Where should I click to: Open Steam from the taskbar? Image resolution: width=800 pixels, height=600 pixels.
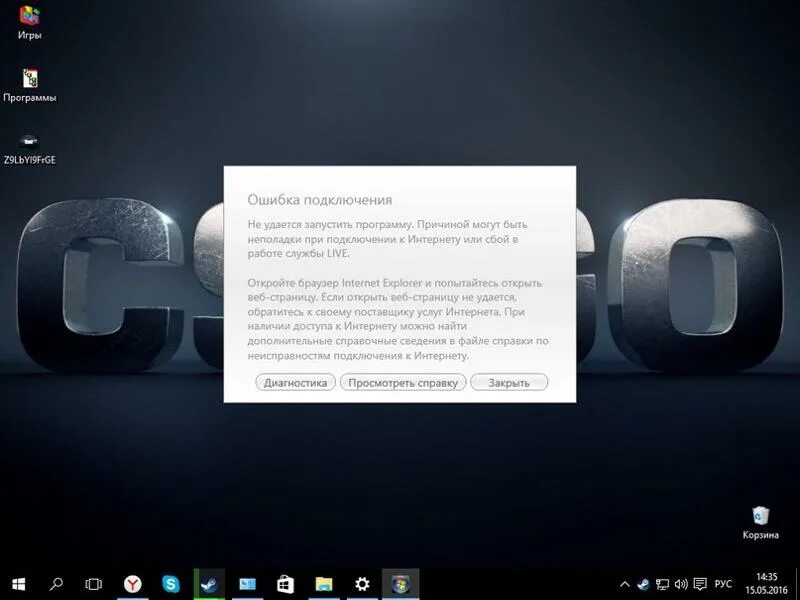tap(210, 583)
